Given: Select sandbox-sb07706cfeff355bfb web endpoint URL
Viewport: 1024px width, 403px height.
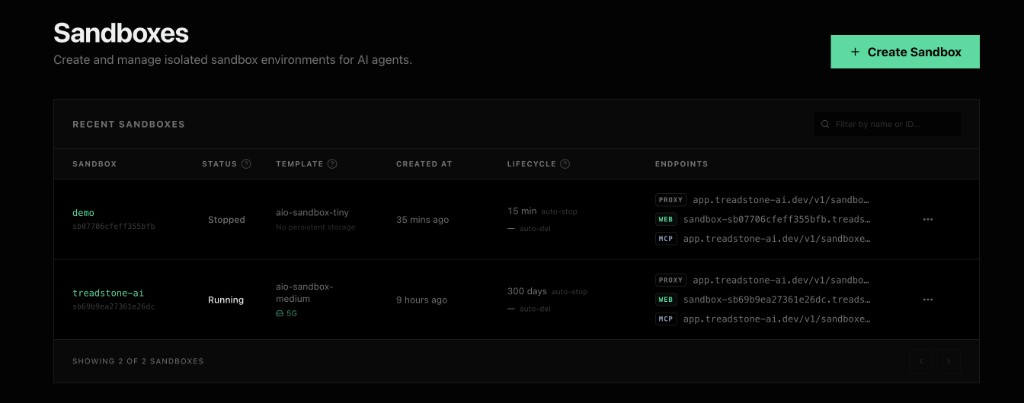Looking at the screenshot, I should [x=776, y=219].
